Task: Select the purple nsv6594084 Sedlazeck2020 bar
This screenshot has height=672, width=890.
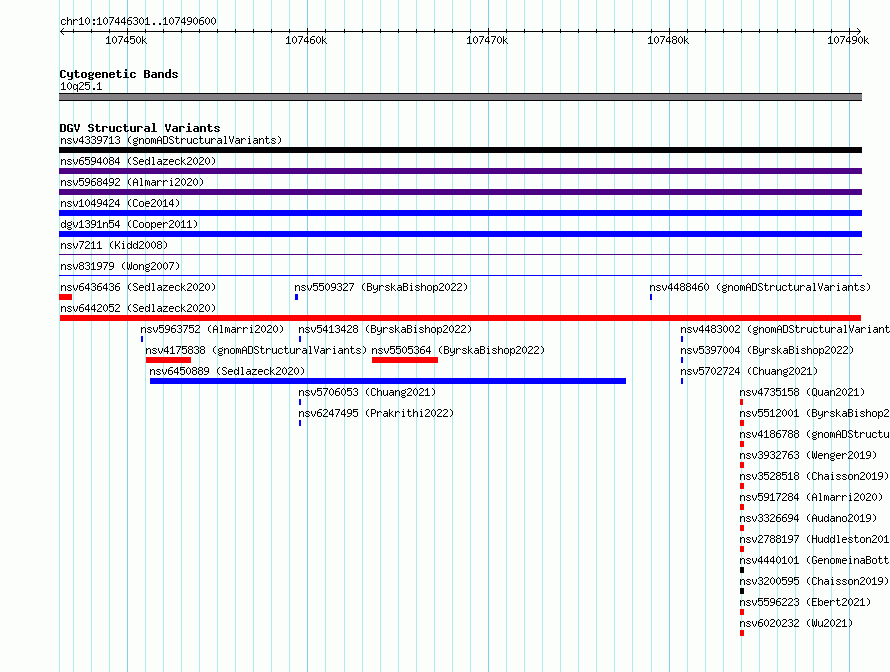Action: [x=460, y=171]
